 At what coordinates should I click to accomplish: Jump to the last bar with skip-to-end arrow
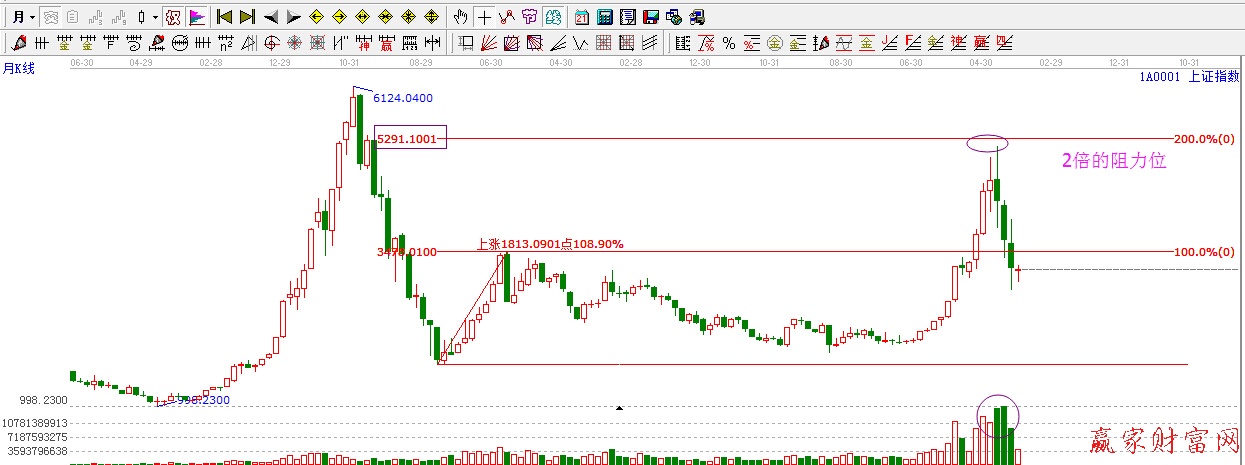(x=247, y=17)
